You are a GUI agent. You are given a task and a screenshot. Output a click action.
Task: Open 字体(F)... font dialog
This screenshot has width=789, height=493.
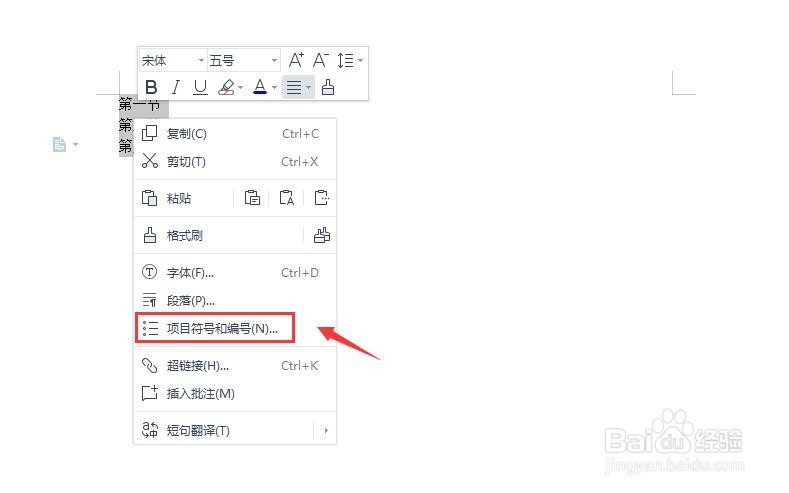pos(234,273)
